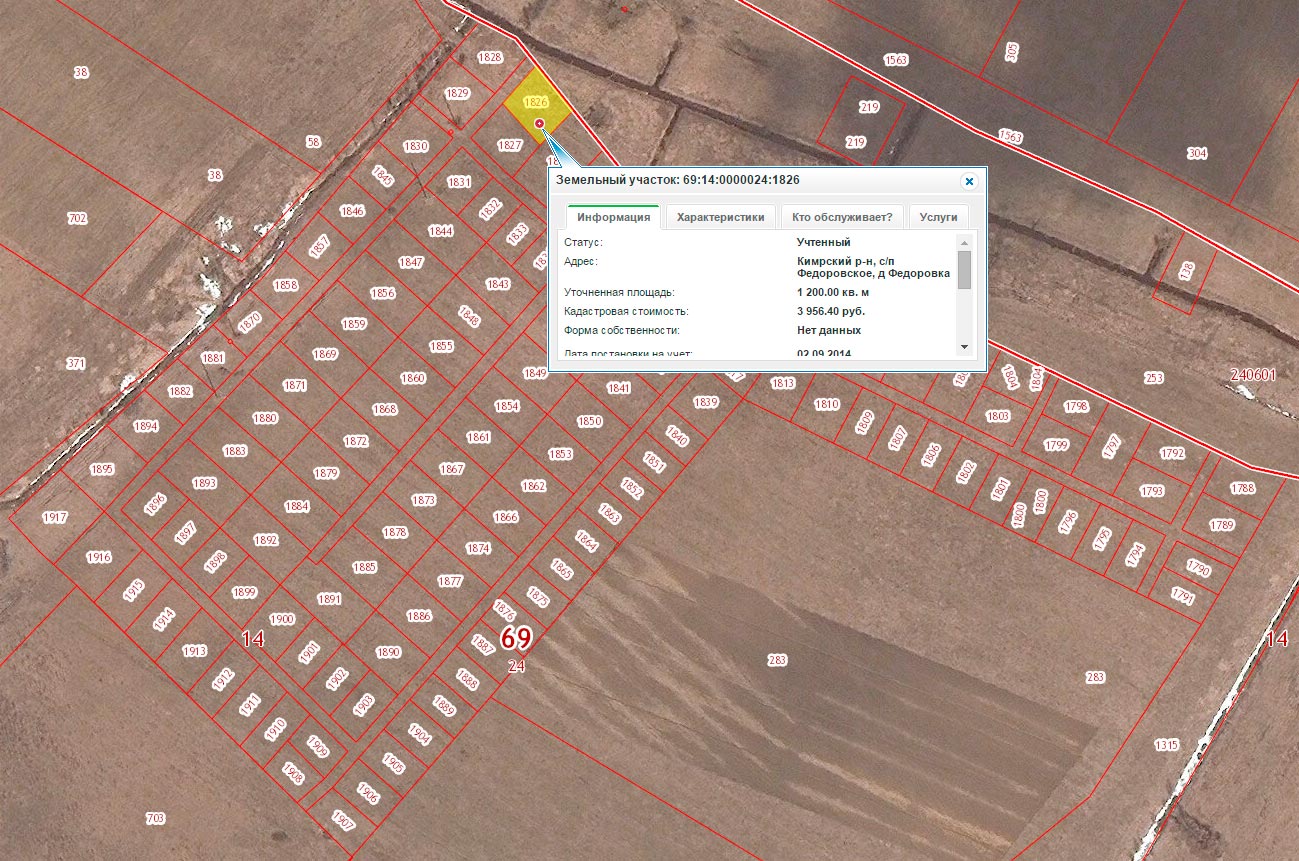This screenshot has height=861, width=1299.
Task: Close the parcel info popup
Action: [x=968, y=182]
